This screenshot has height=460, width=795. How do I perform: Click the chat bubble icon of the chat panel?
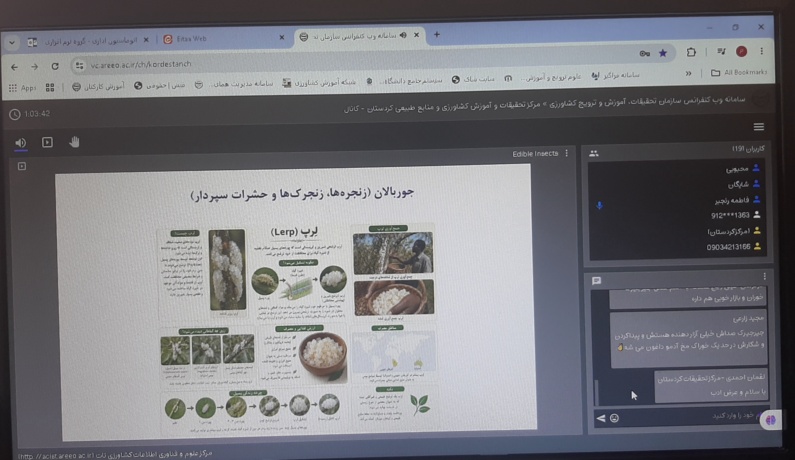(x=596, y=280)
